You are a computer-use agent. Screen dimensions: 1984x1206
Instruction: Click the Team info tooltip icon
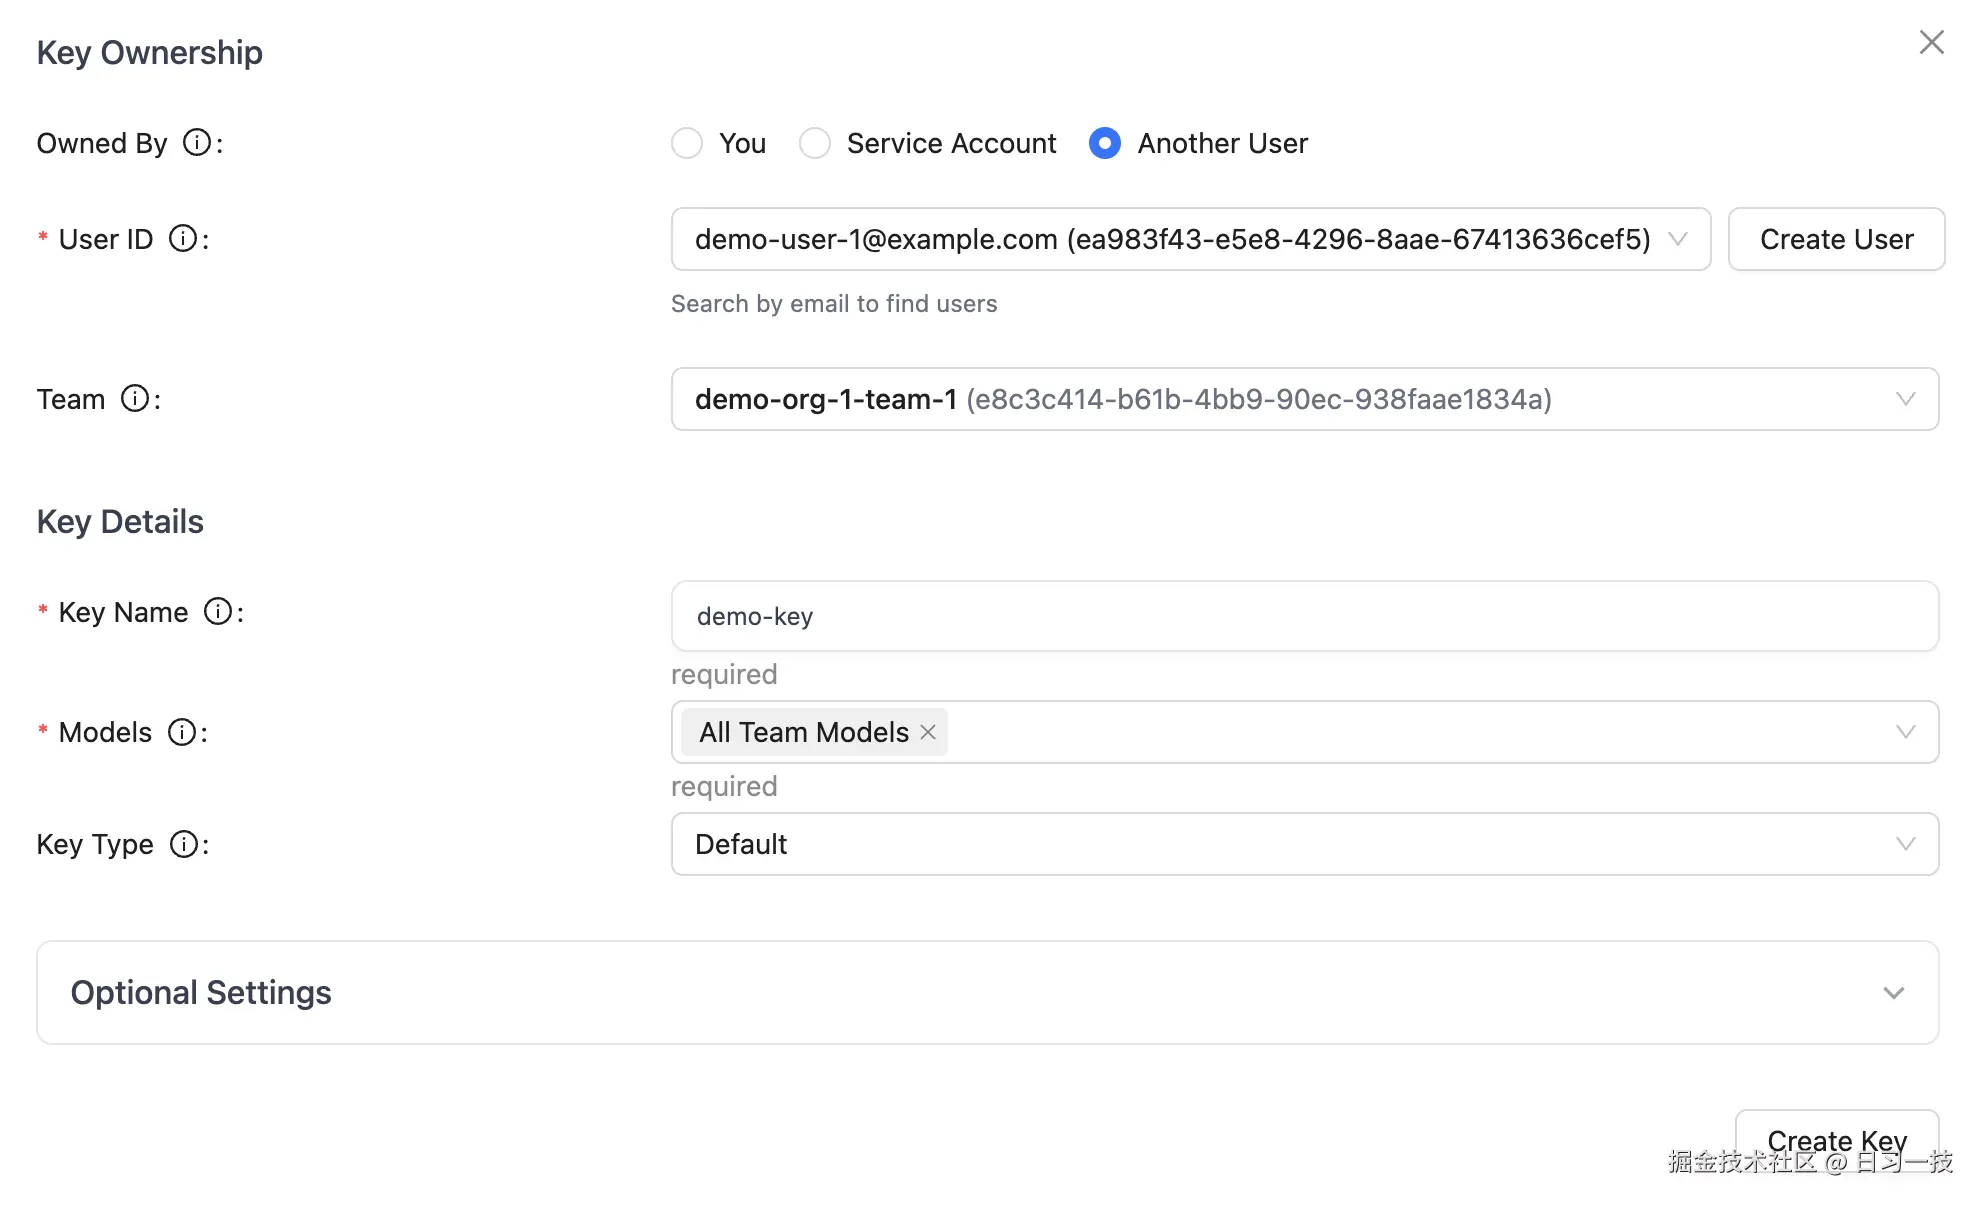(135, 399)
